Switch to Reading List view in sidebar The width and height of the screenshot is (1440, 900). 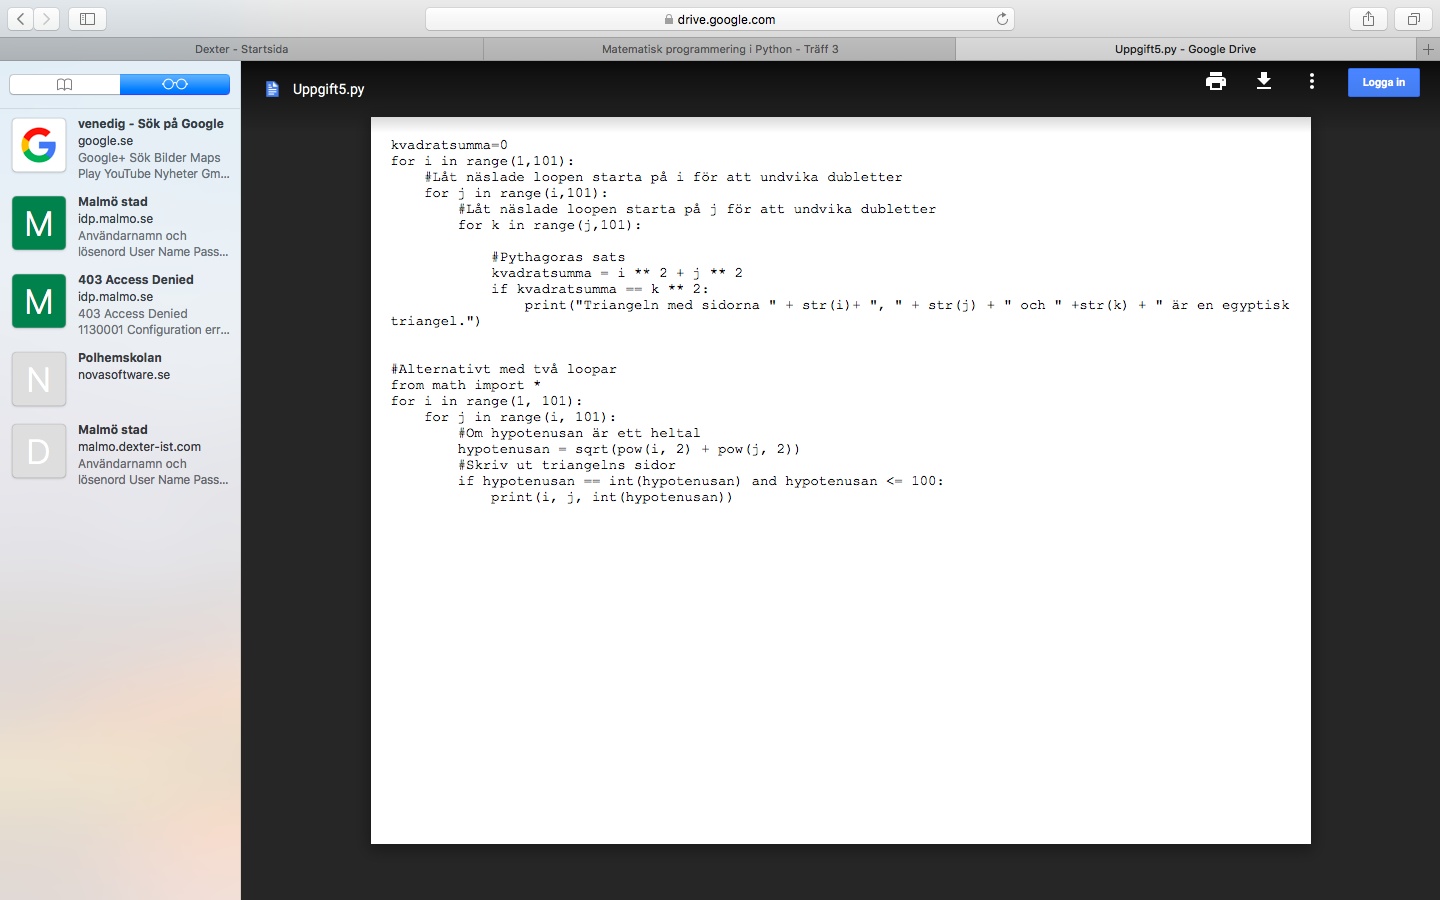[175, 85]
